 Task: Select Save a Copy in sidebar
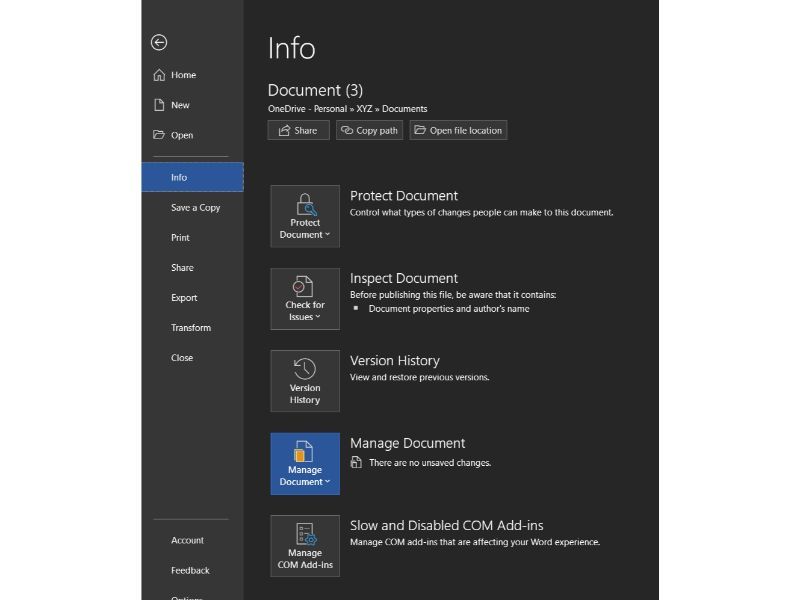click(195, 208)
